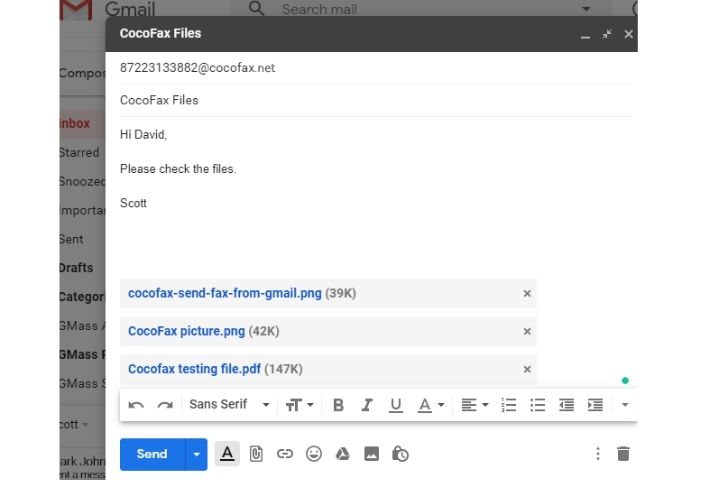Redo the last edit
Screen dimensions: 720x480
(x=165, y=405)
